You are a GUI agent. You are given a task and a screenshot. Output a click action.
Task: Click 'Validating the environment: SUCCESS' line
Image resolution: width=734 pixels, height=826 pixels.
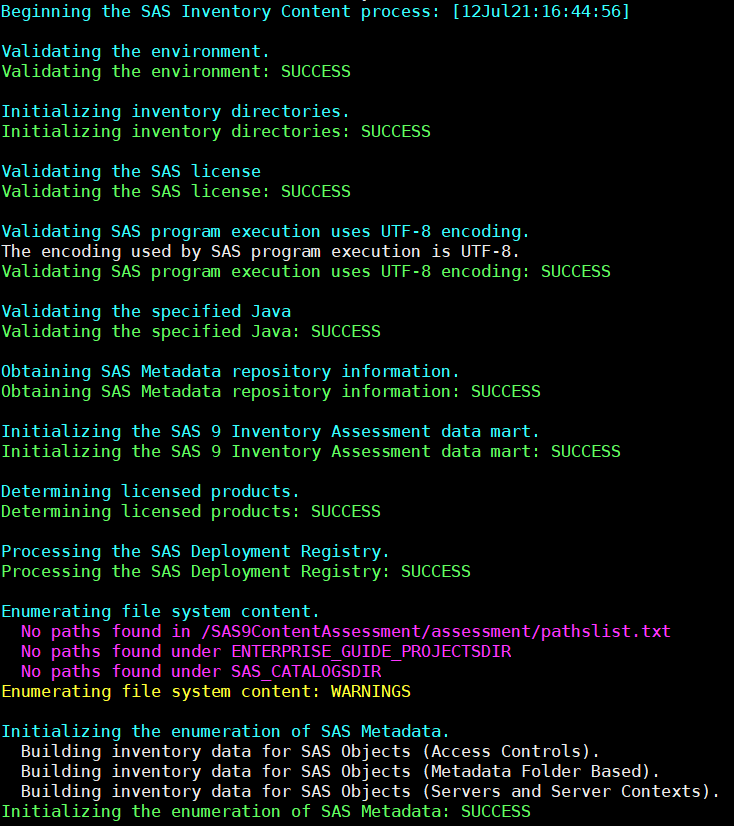coord(176,72)
